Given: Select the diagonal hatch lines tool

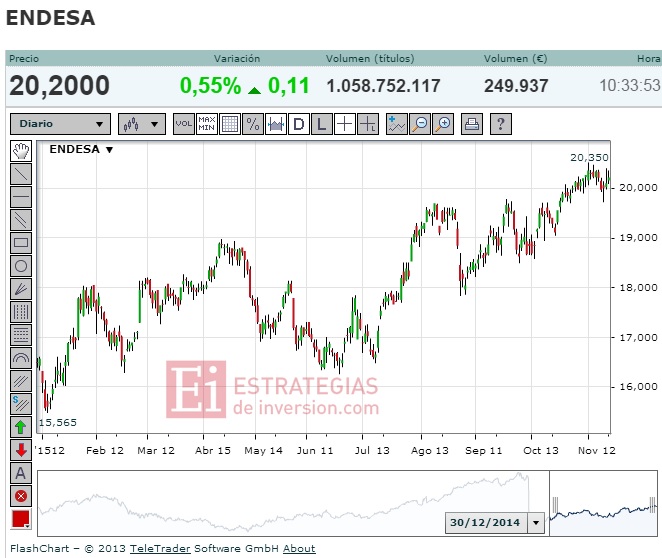Looking at the screenshot, I should pyautogui.click(x=21, y=381).
